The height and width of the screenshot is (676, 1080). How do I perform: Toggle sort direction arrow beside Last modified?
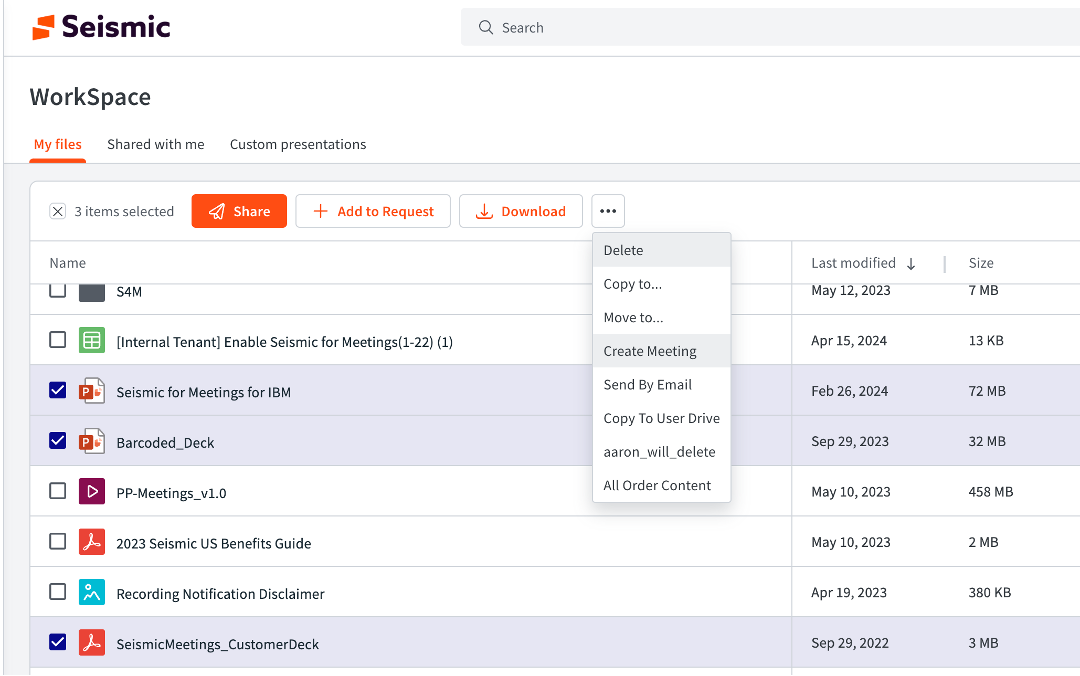point(911,264)
